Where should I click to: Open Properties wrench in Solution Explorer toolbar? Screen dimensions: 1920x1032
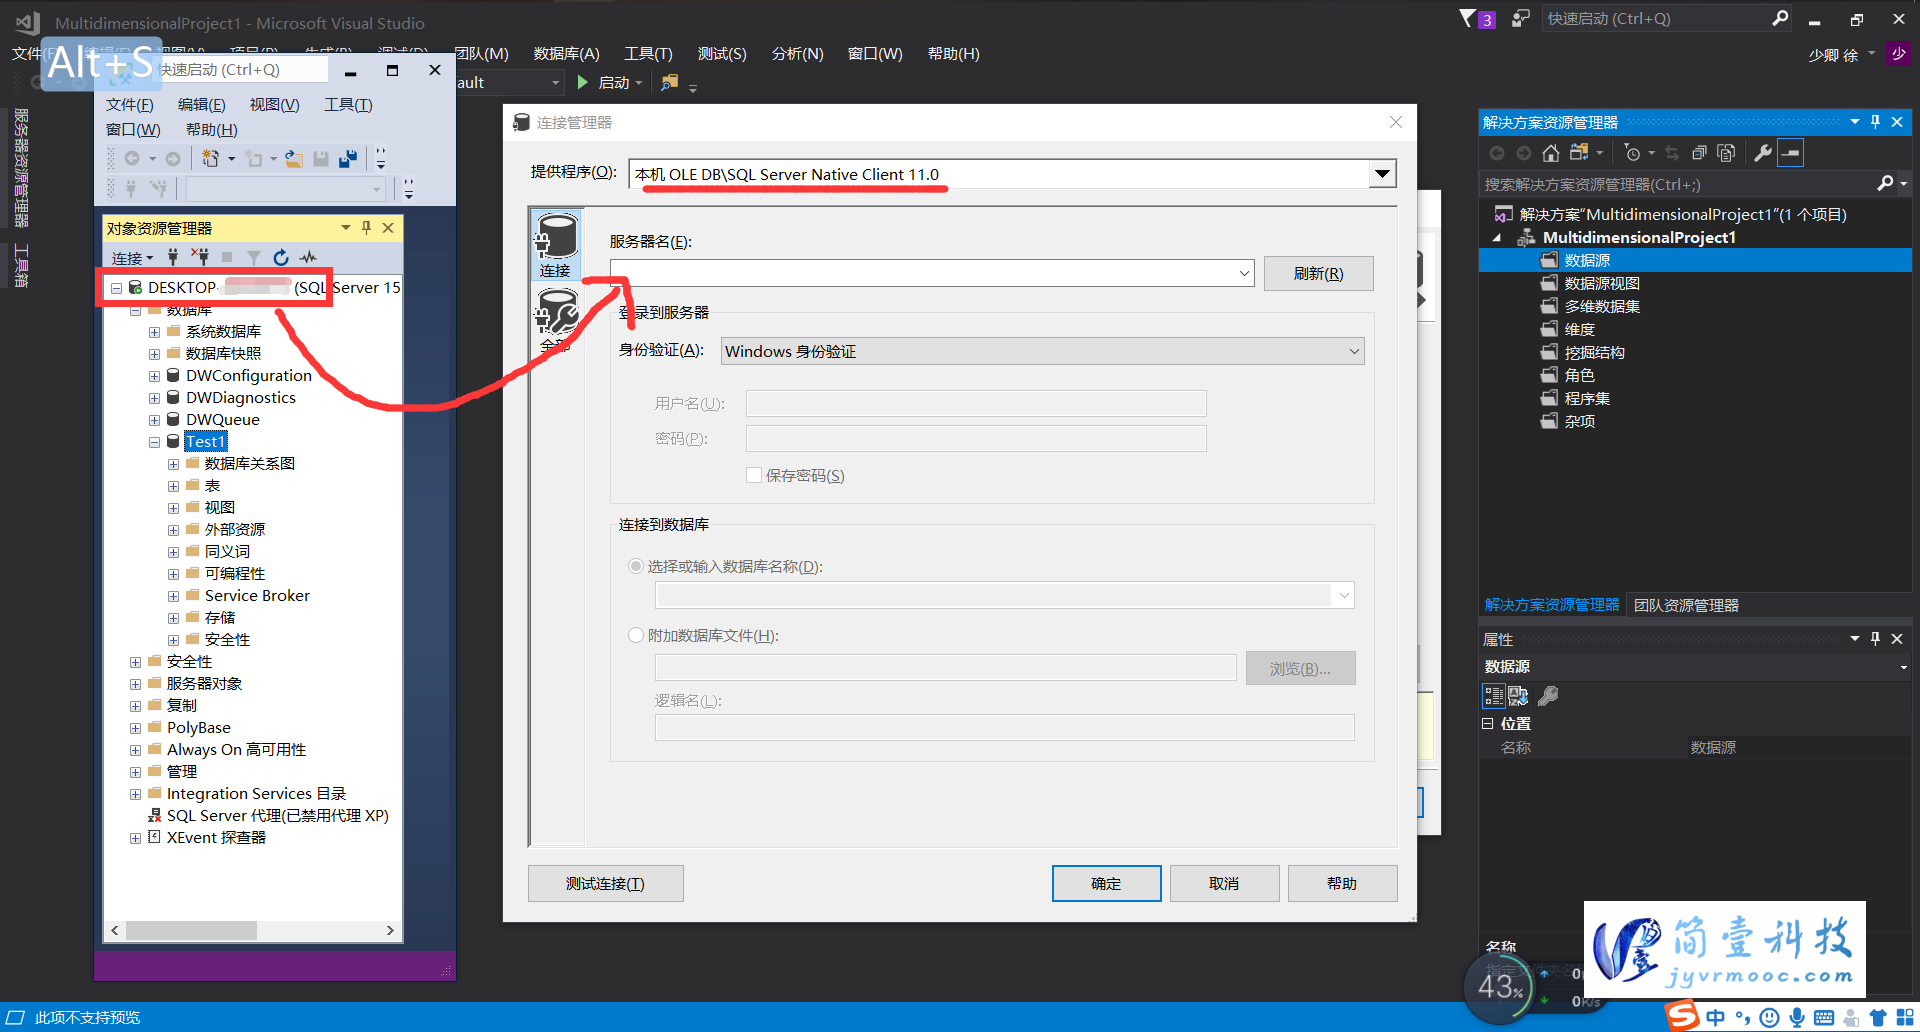point(1763,153)
